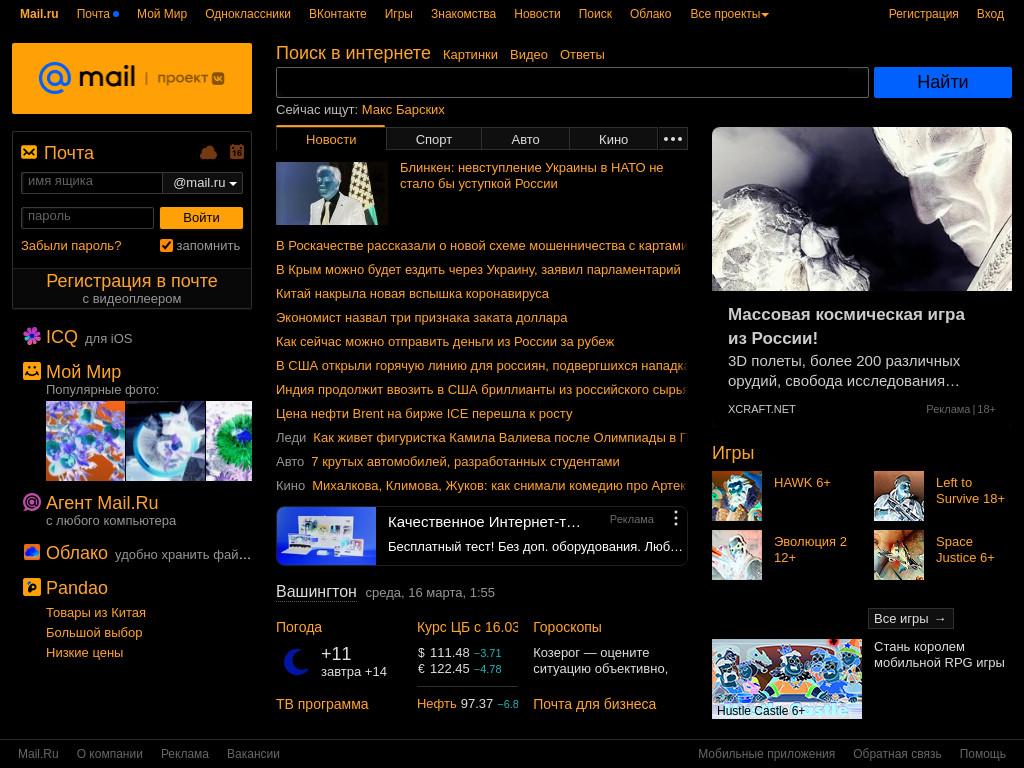Viewport: 1024px width, 768px height.
Task: Open Гороскопы section link
Action: [x=567, y=627]
